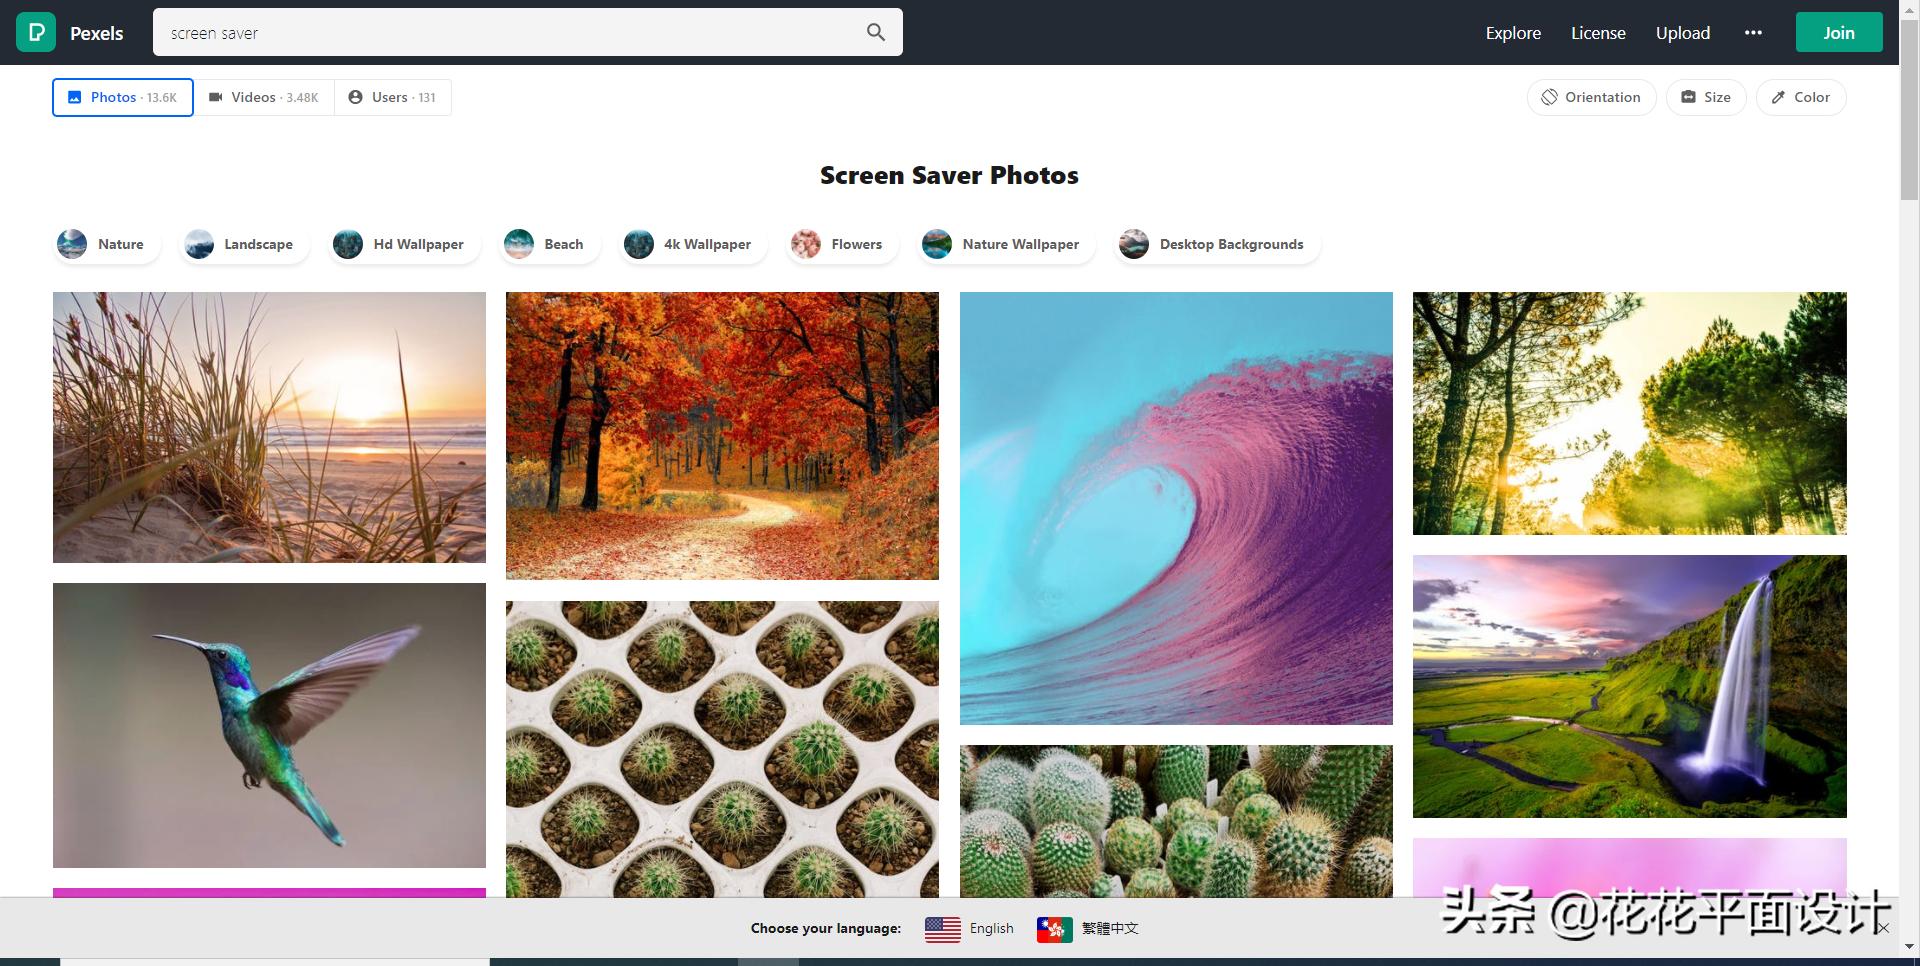The image size is (1920, 966).
Task: Filter by the Hd Wallpaper tag label
Action: pos(419,244)
